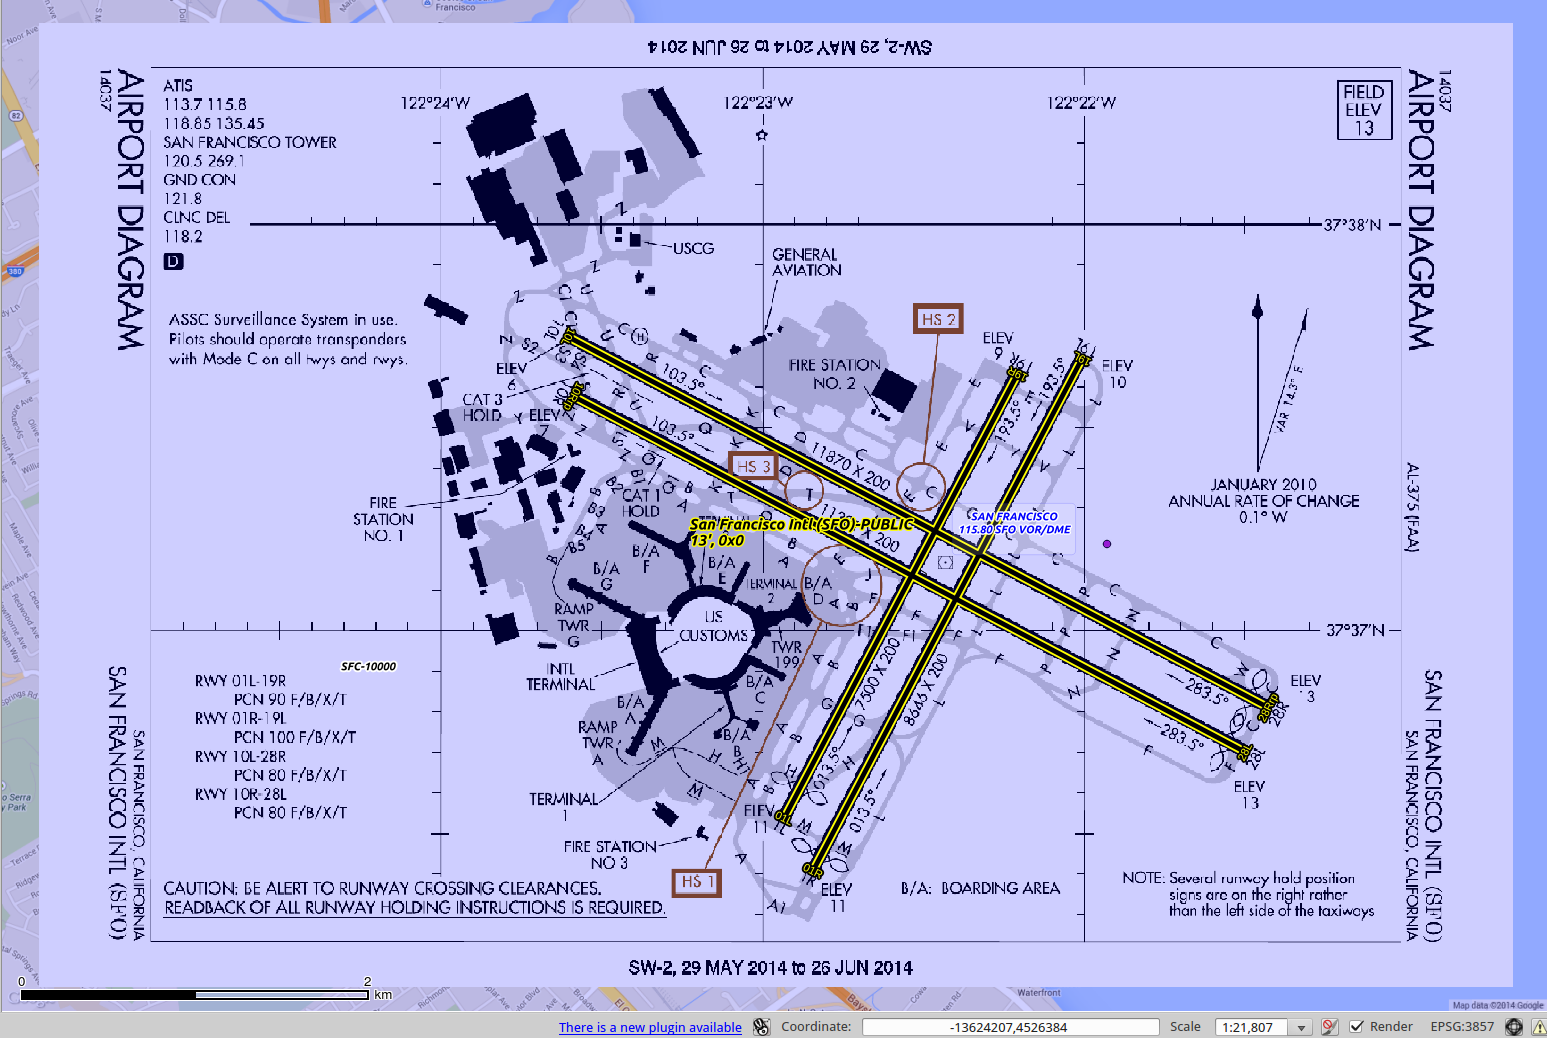1547x1038 pixels.
Task: Click the 'HS 2' hotspot box
Action: 938,319
